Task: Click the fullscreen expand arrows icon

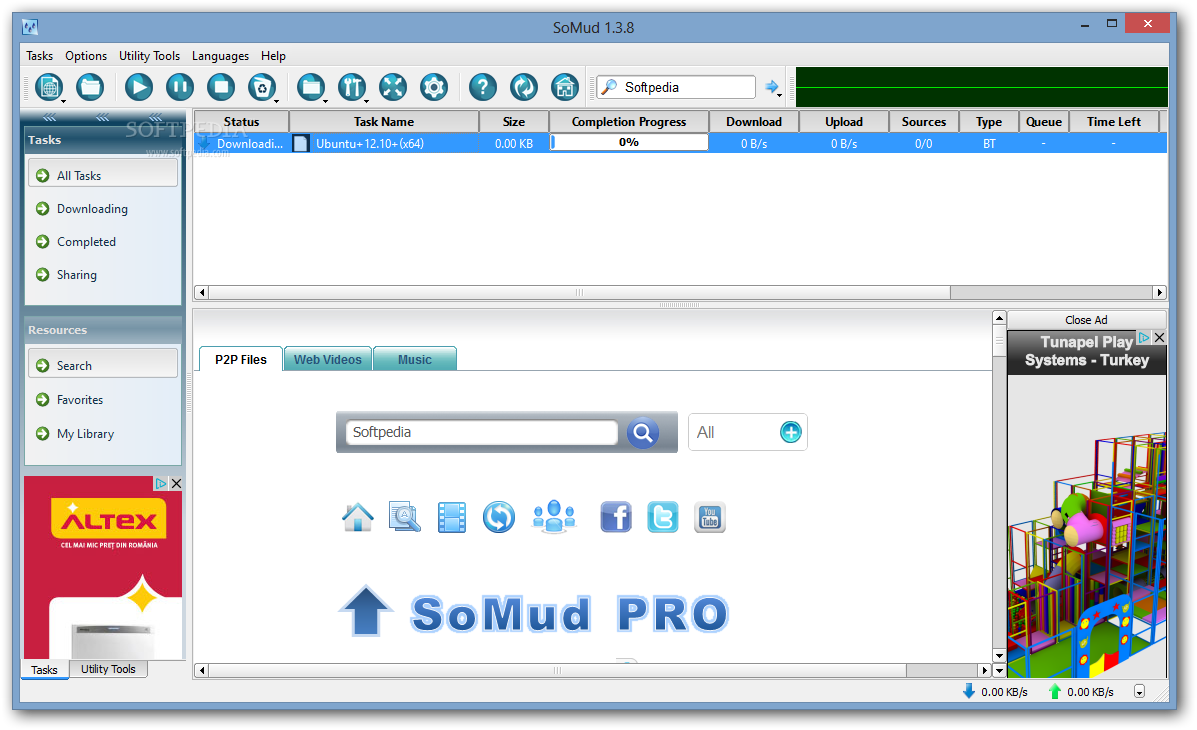Action: 393,87
